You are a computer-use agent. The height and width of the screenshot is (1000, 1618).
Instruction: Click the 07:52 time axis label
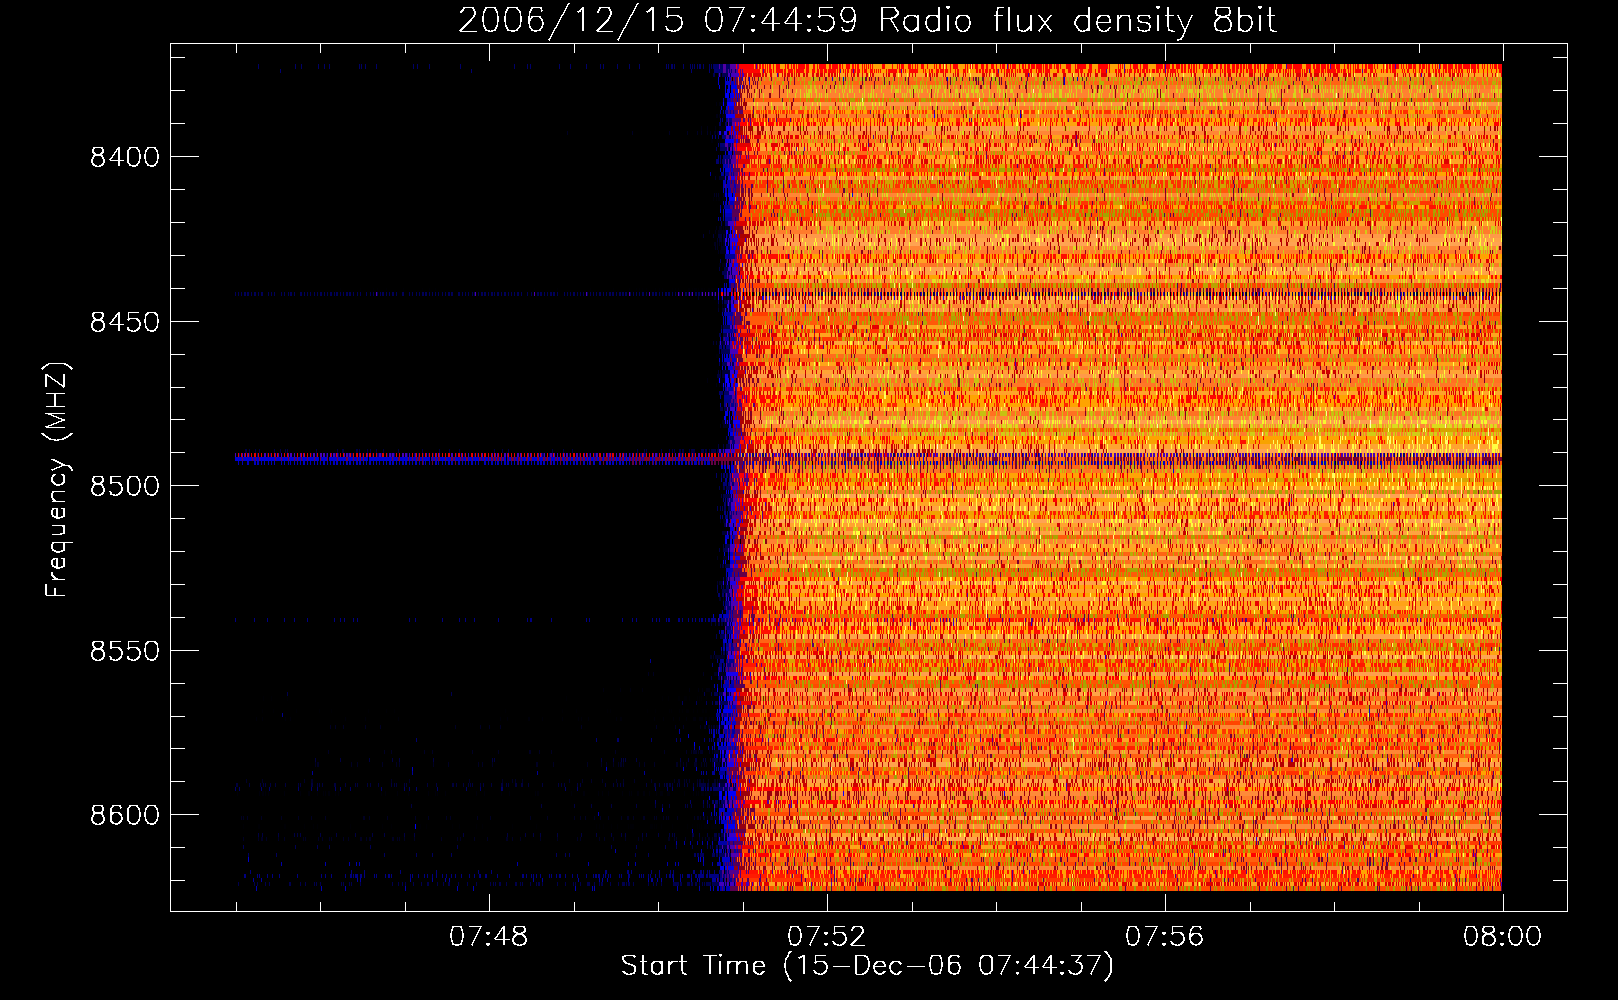point(826,937)
